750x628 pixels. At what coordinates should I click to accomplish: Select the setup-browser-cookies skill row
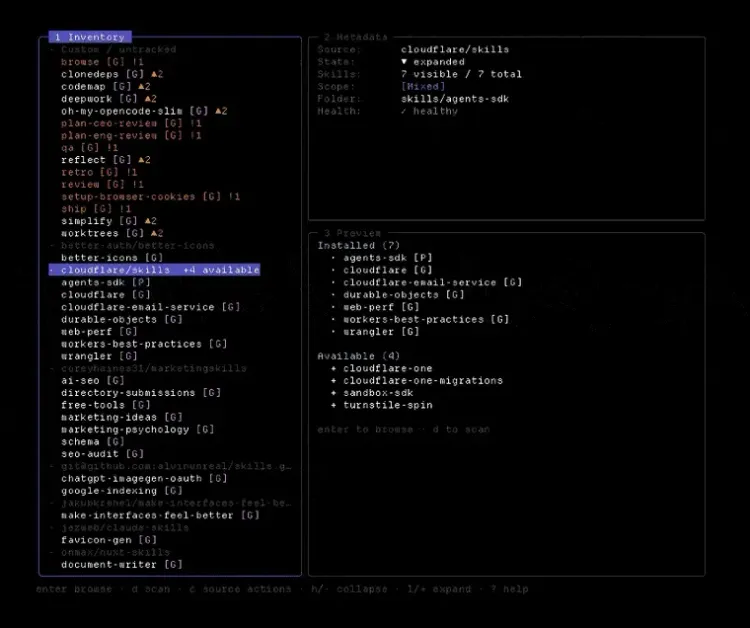pos(150,196)
